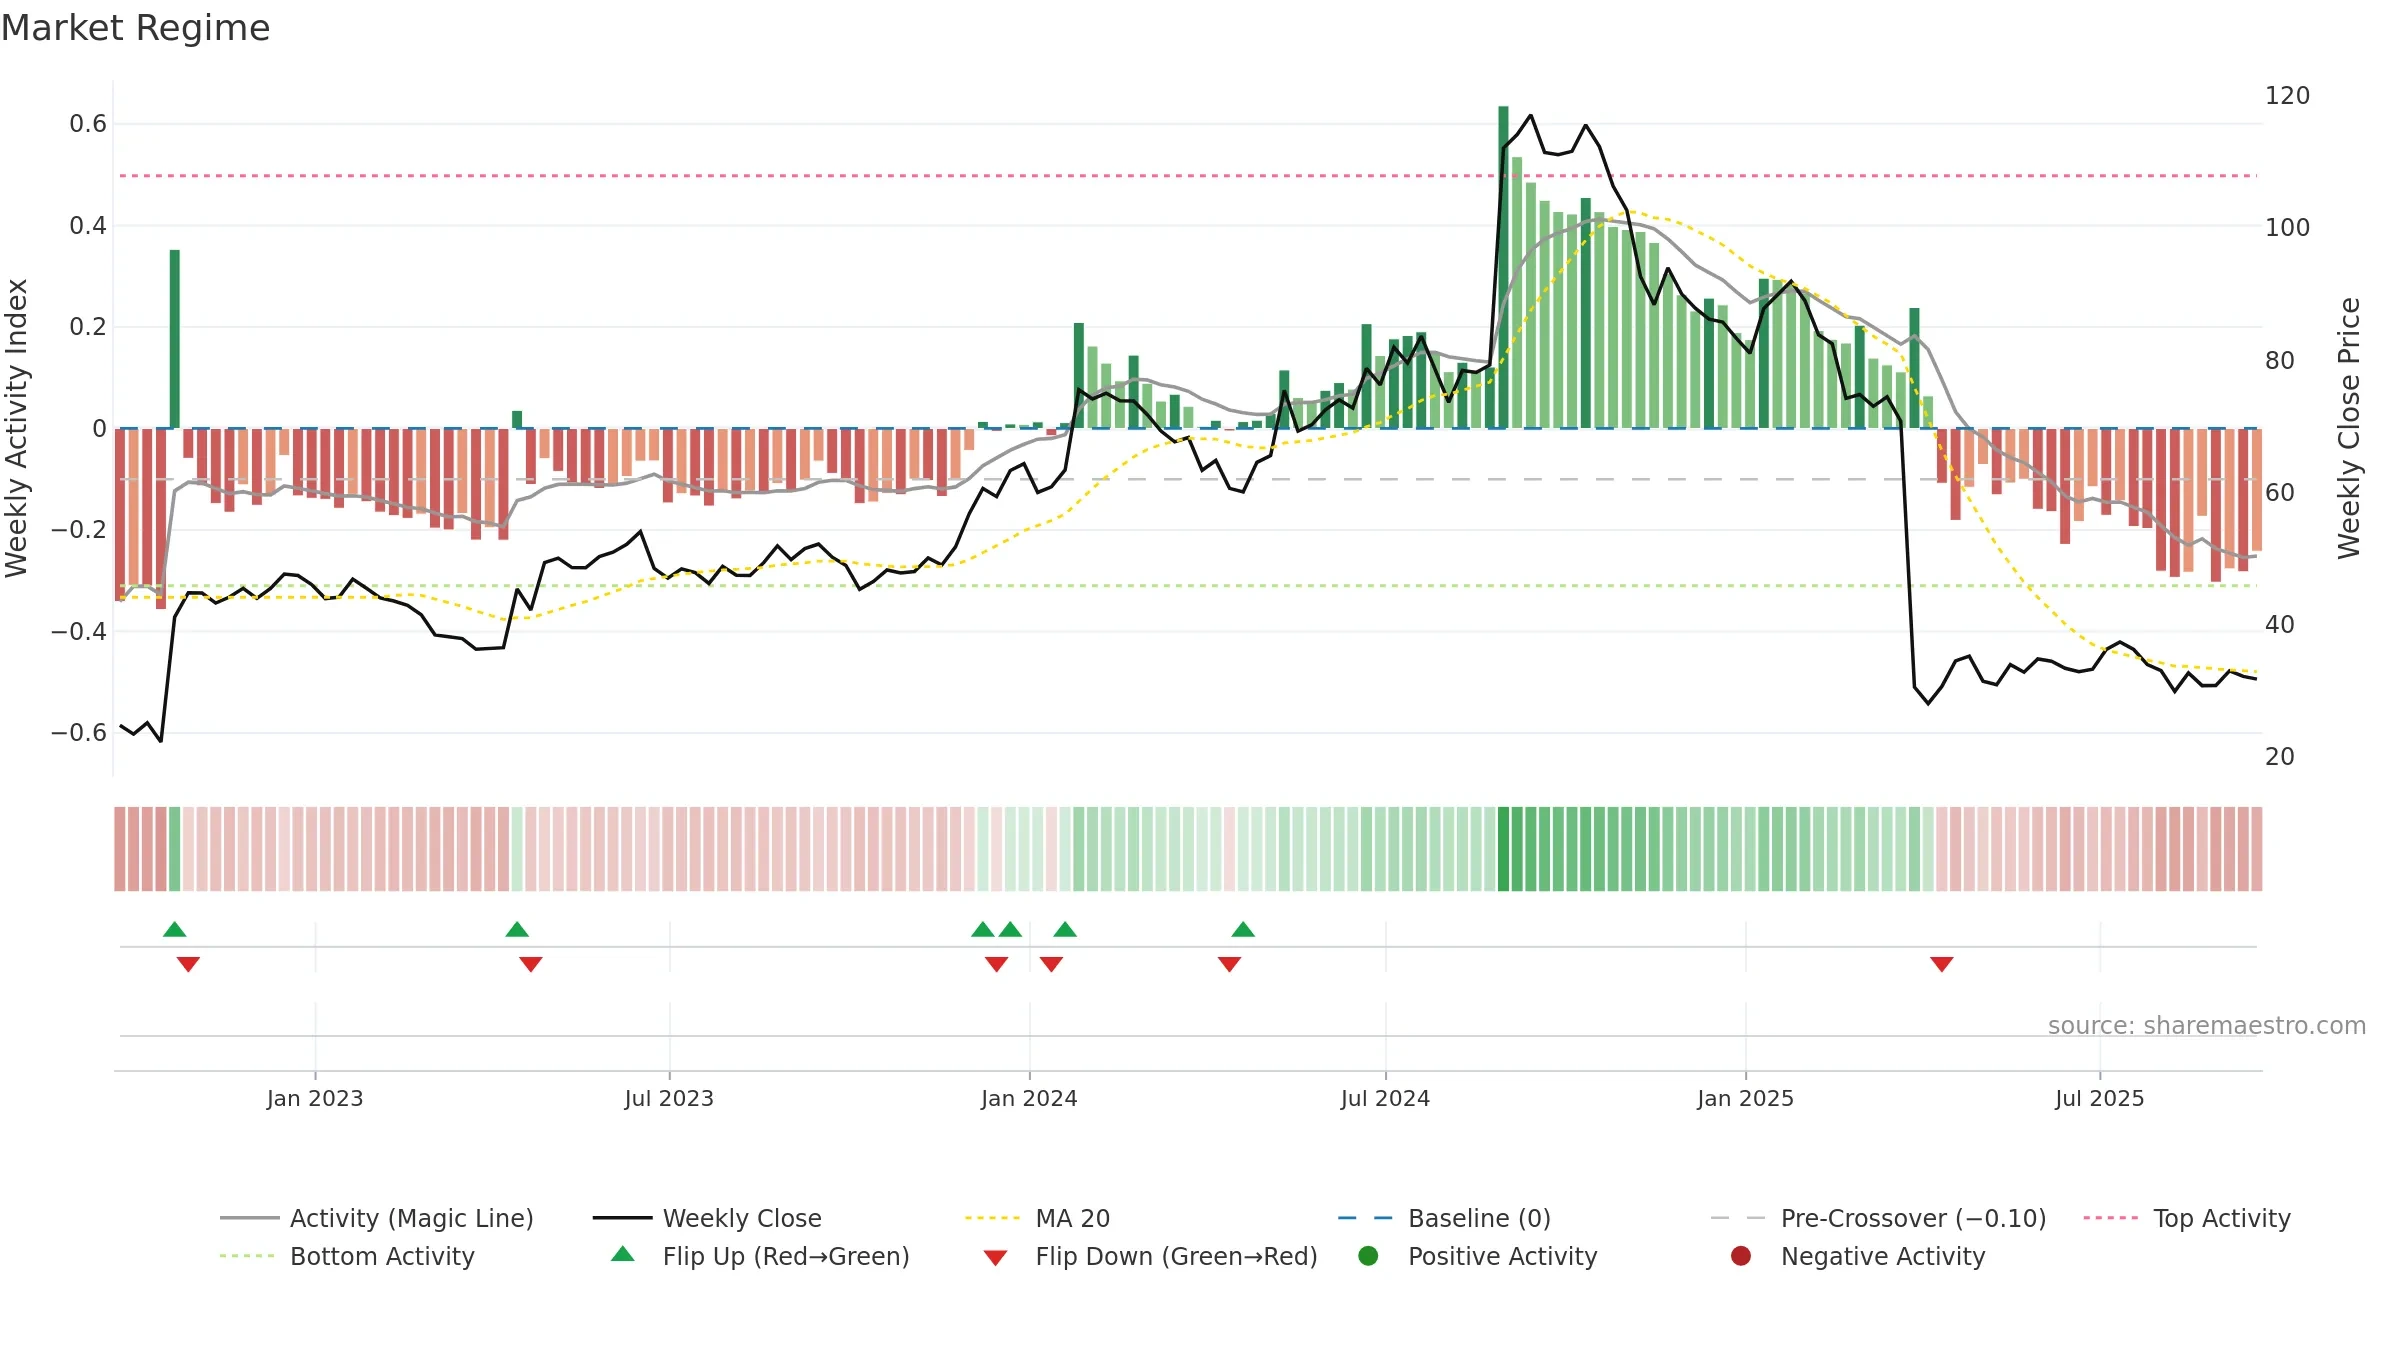
Task: Click the Jan 2025 x-axis label
Action: click(1745, 1098)
